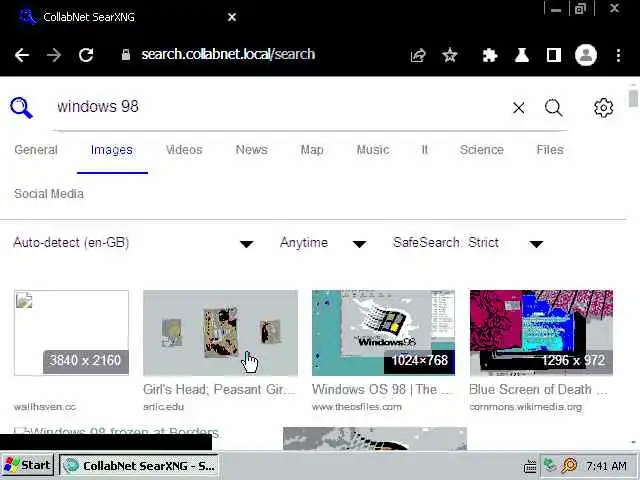Click the www.theosfiles.com source text

(x=357, y=407)
